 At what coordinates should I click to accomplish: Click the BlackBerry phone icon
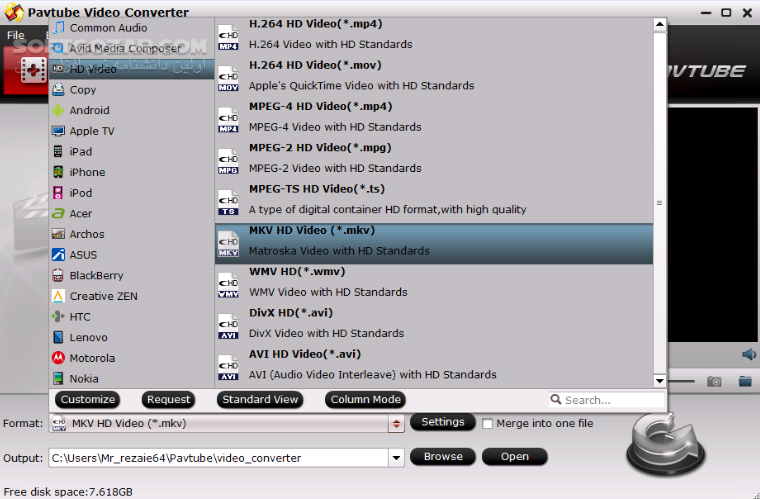click(58, 275)
